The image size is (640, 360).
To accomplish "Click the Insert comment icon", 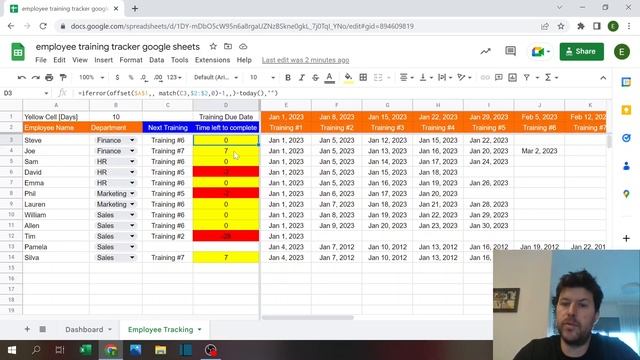I will 498,78.
